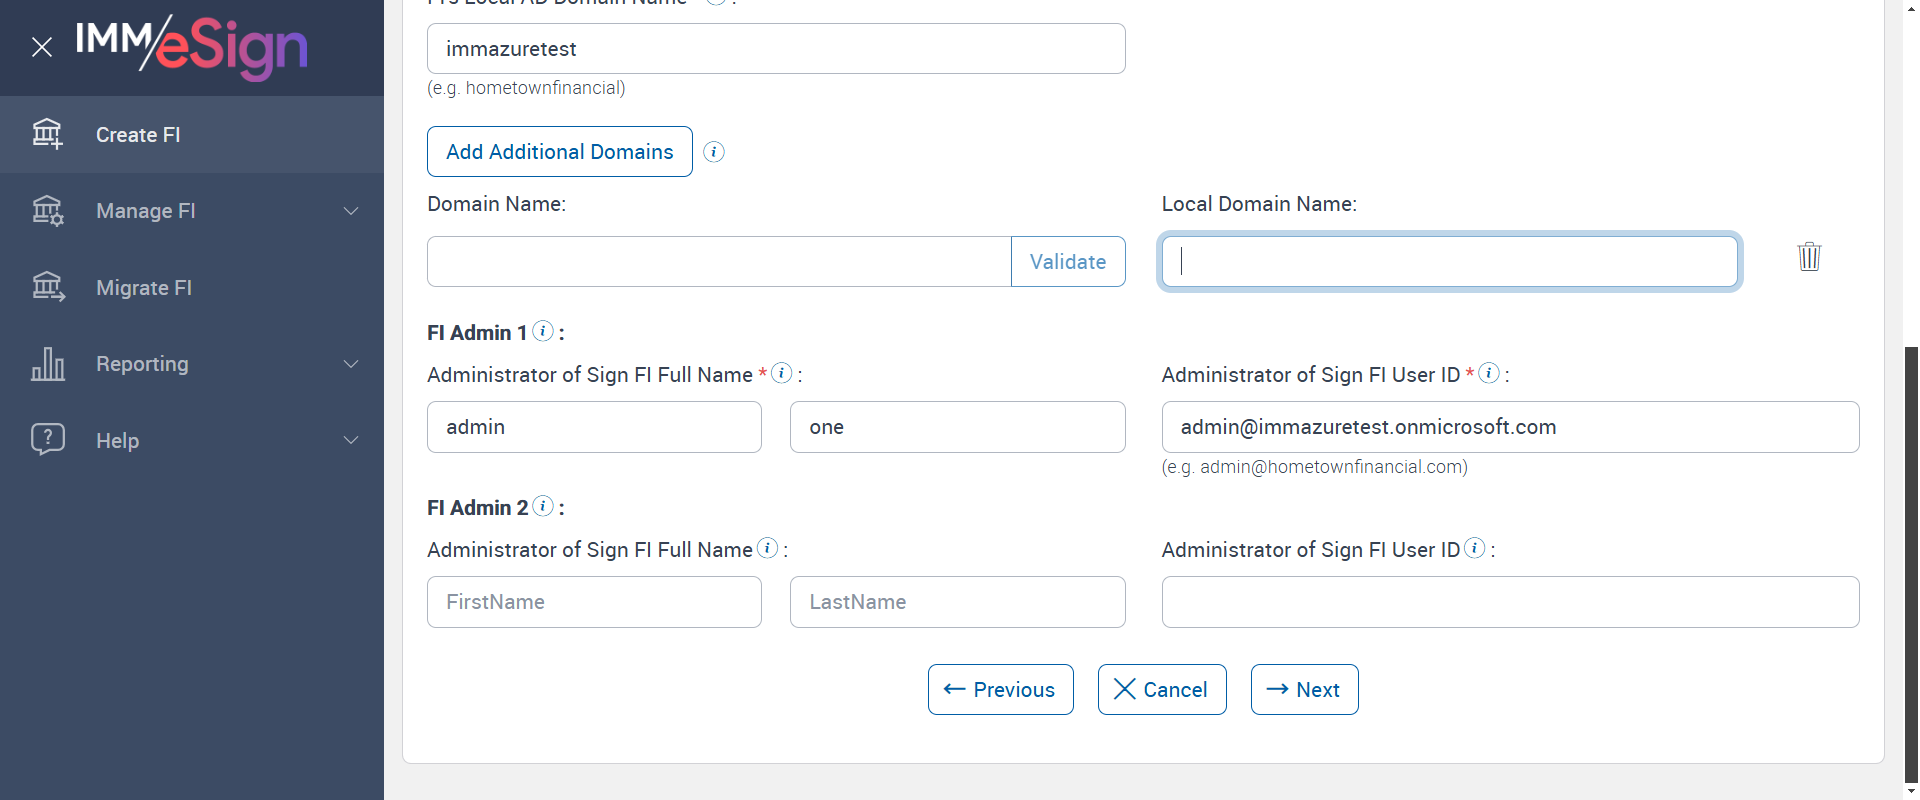
Task: Expand the Manage FI menu chevron
Action: tap(351, 211)
